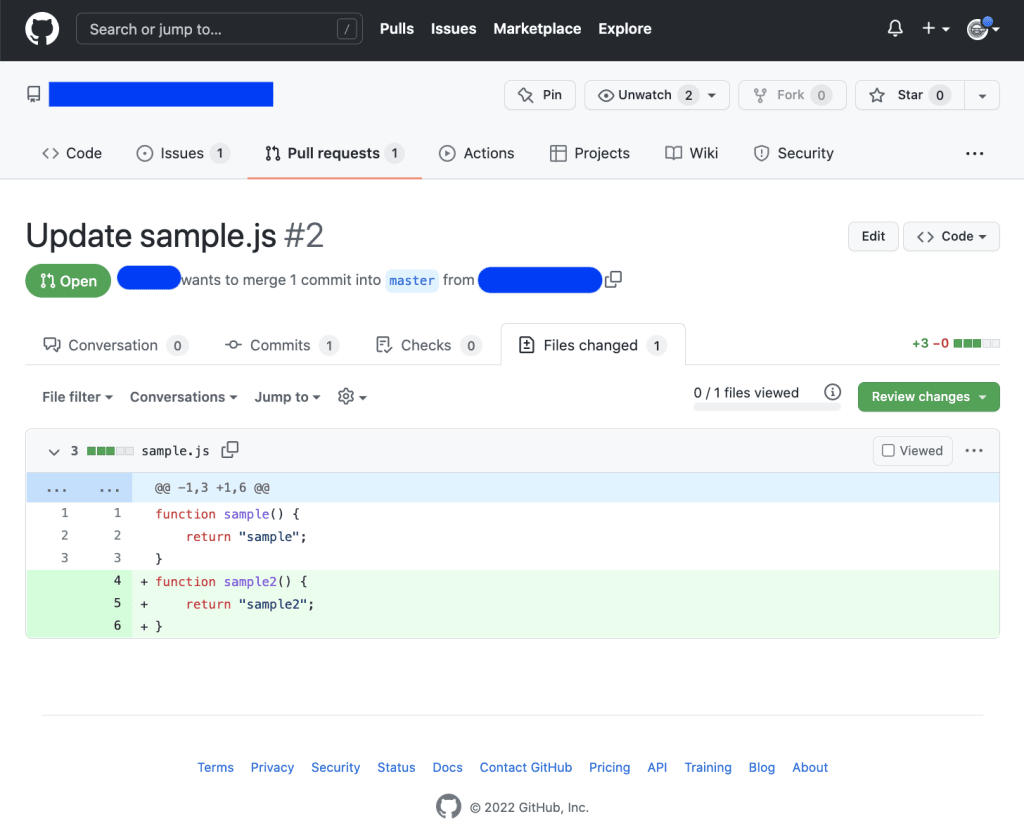
Task: Select the Files changed tab
Action: pyautogui.click(x=593, y=345)
